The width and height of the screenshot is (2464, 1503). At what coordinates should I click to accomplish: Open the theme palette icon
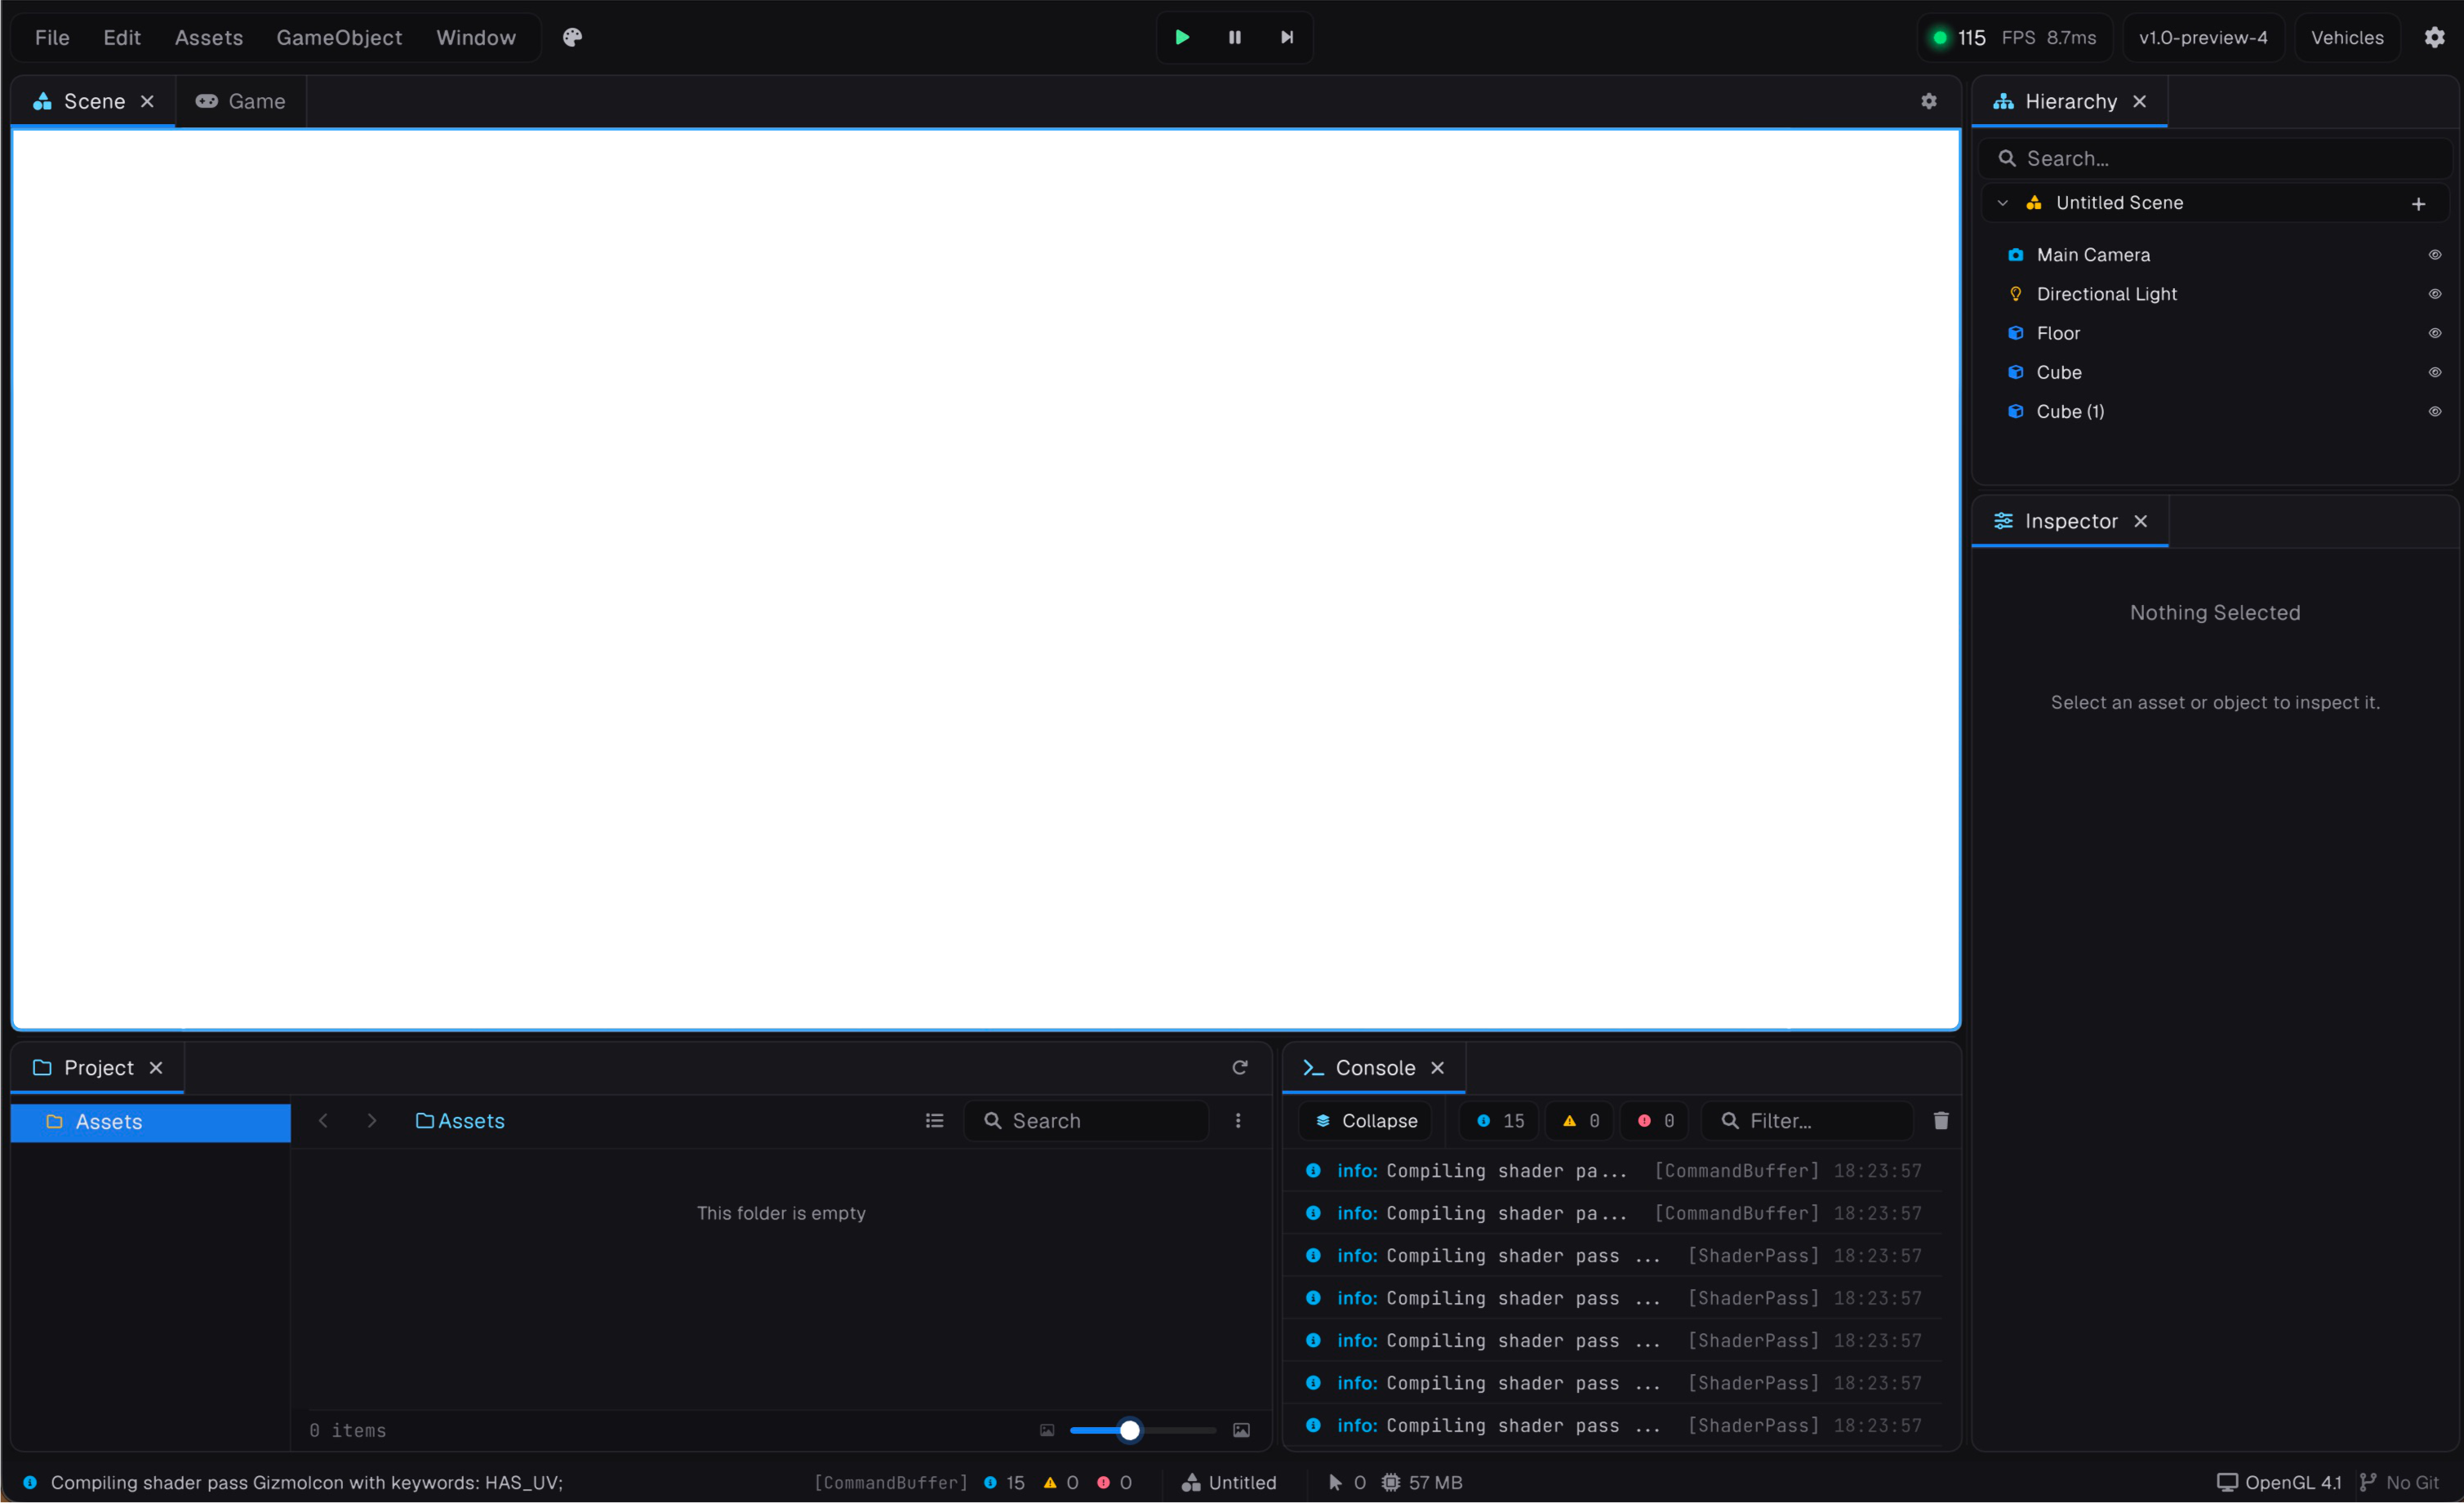572,37
